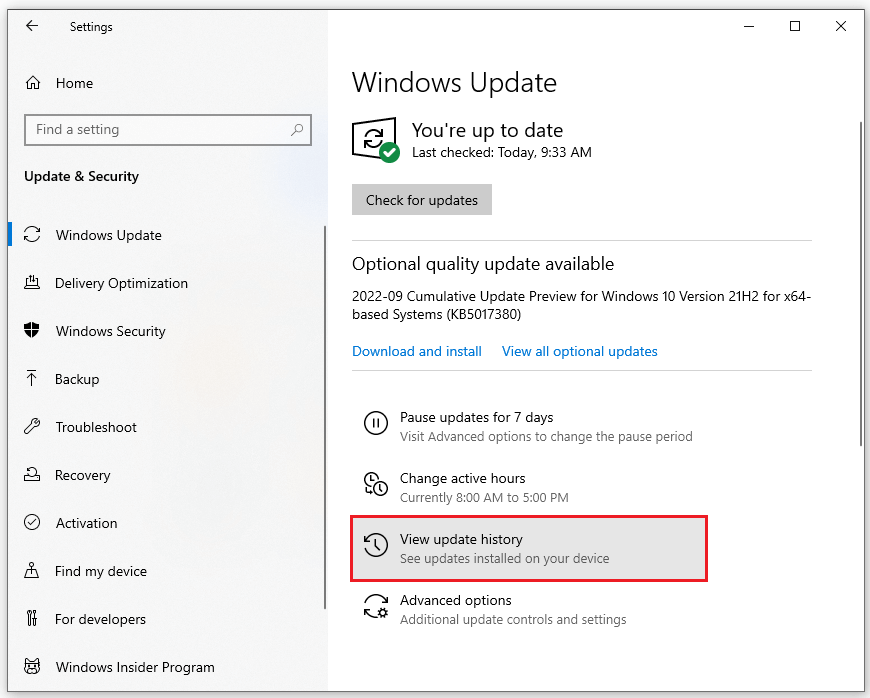Select the Troubleshoot wrench icon
This screenshot has width=870, height=698.
coord(33,427)
